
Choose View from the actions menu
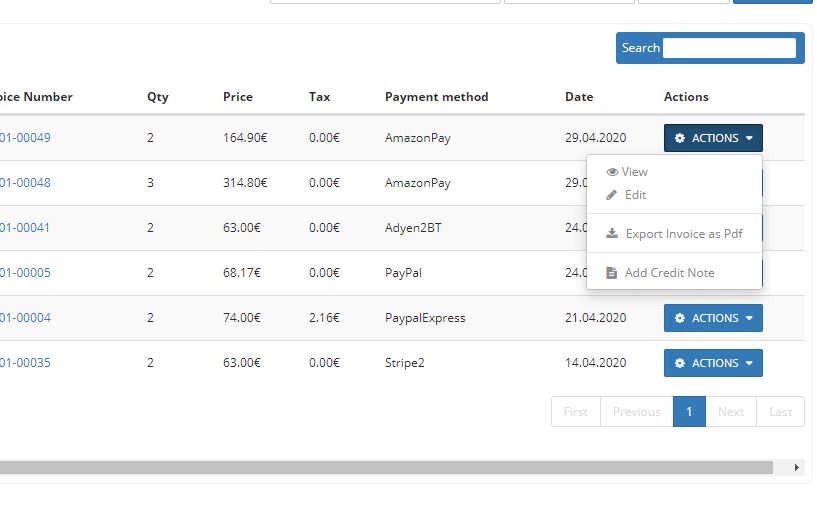point(674,172)
